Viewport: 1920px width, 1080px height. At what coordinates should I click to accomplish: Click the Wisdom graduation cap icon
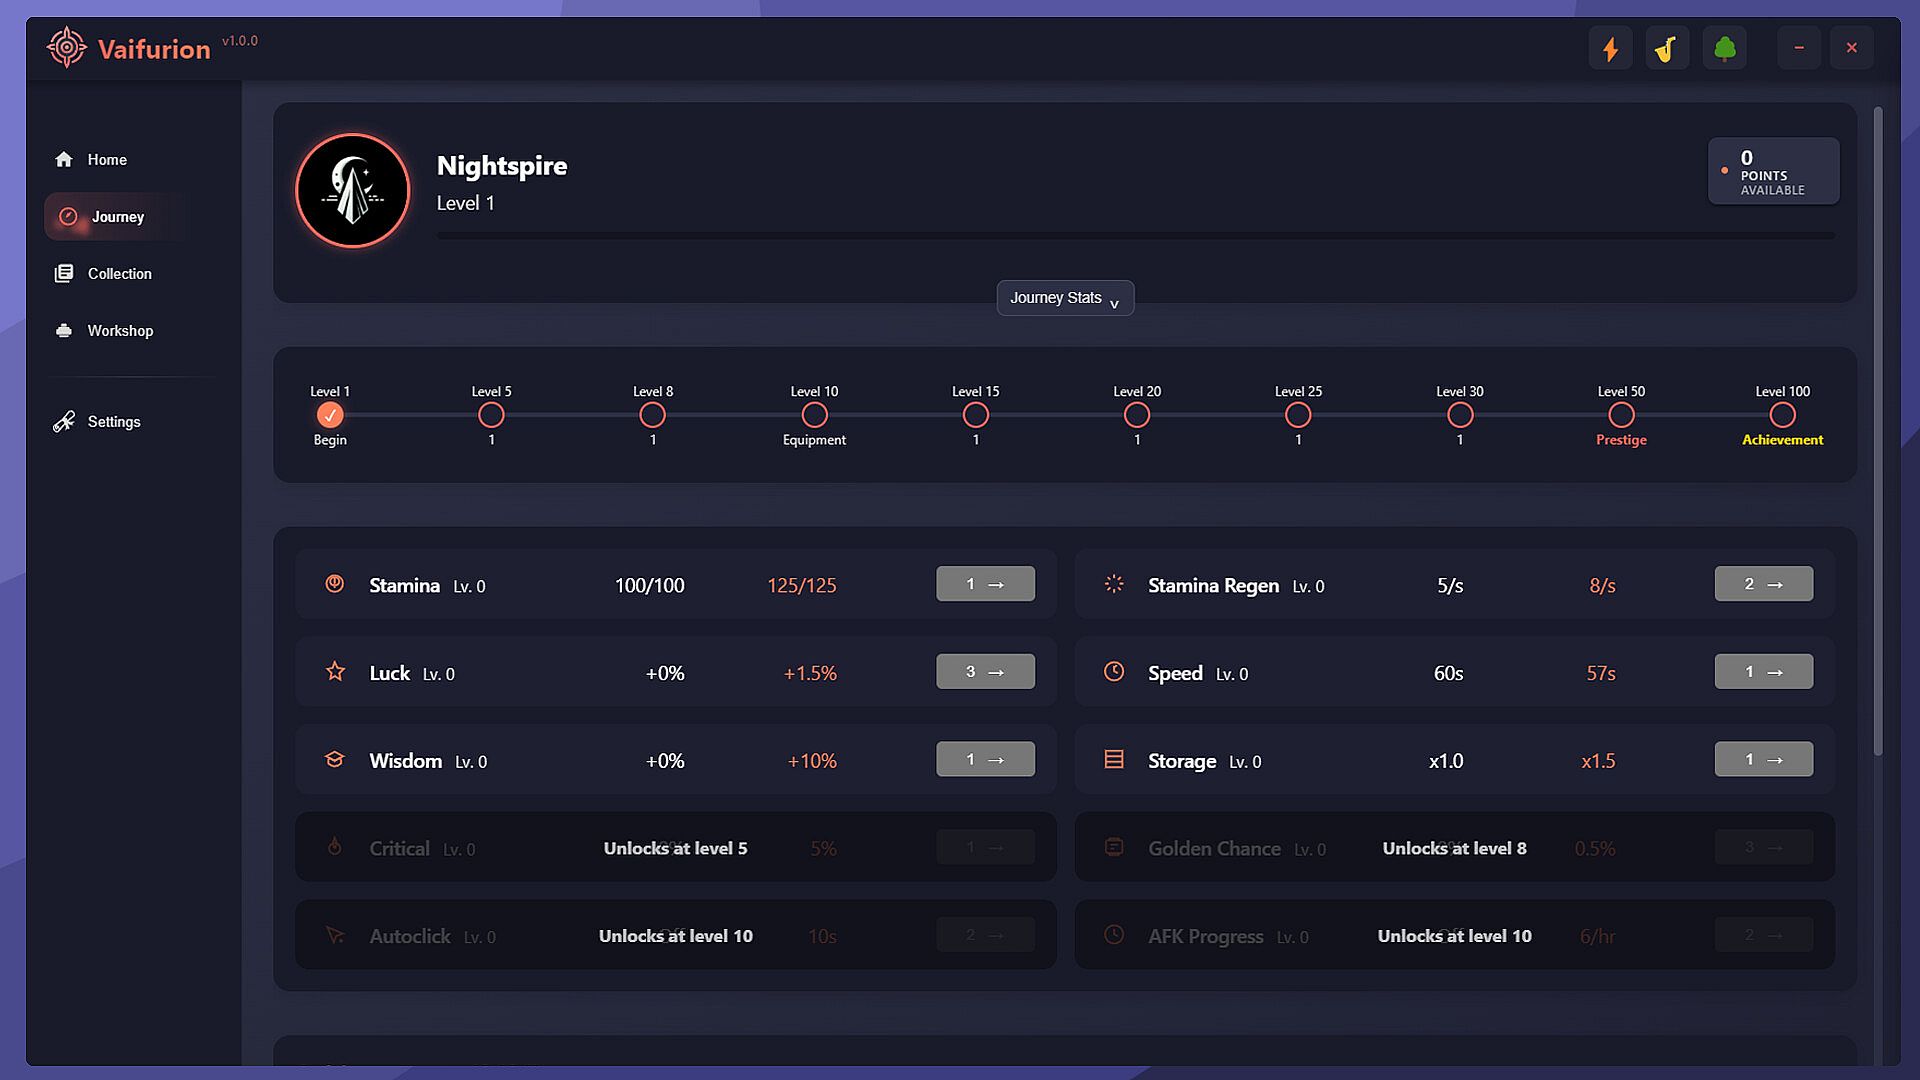click(335, 760)
